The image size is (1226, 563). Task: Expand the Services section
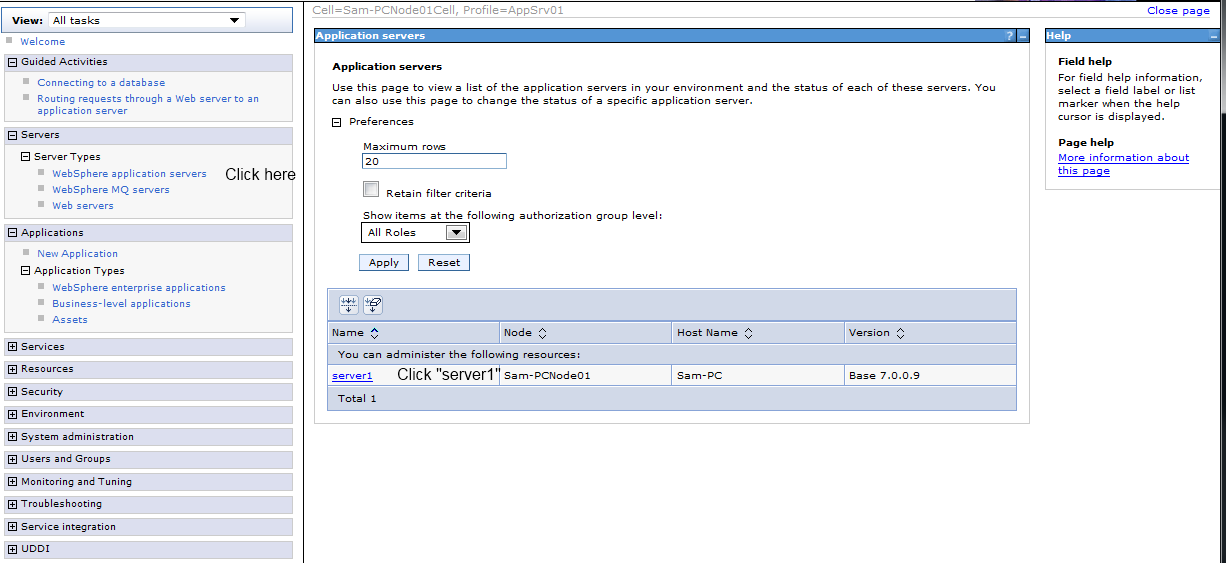coord(13,347)
